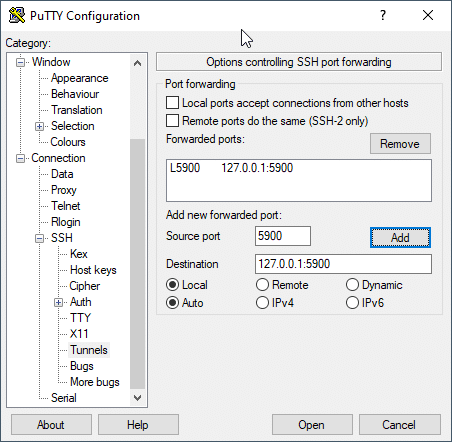Image resolution: width=452 pixels, height=442 pixels.
Task: Collapse the Window tree node
Action: (20, 62)
